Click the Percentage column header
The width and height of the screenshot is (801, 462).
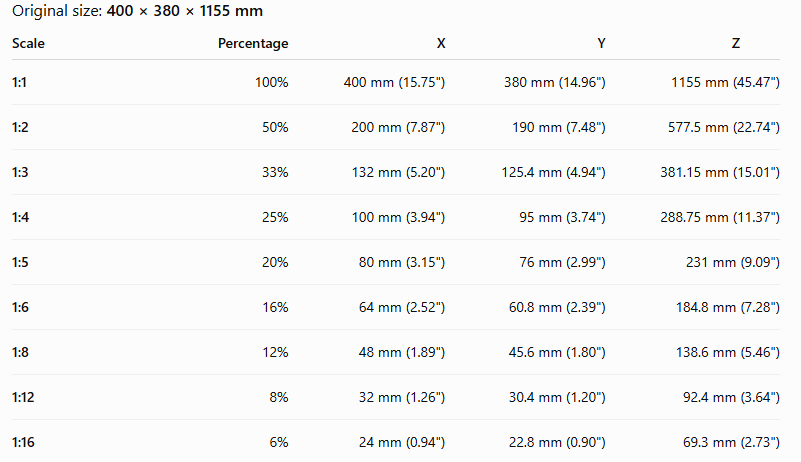(253, 43)
